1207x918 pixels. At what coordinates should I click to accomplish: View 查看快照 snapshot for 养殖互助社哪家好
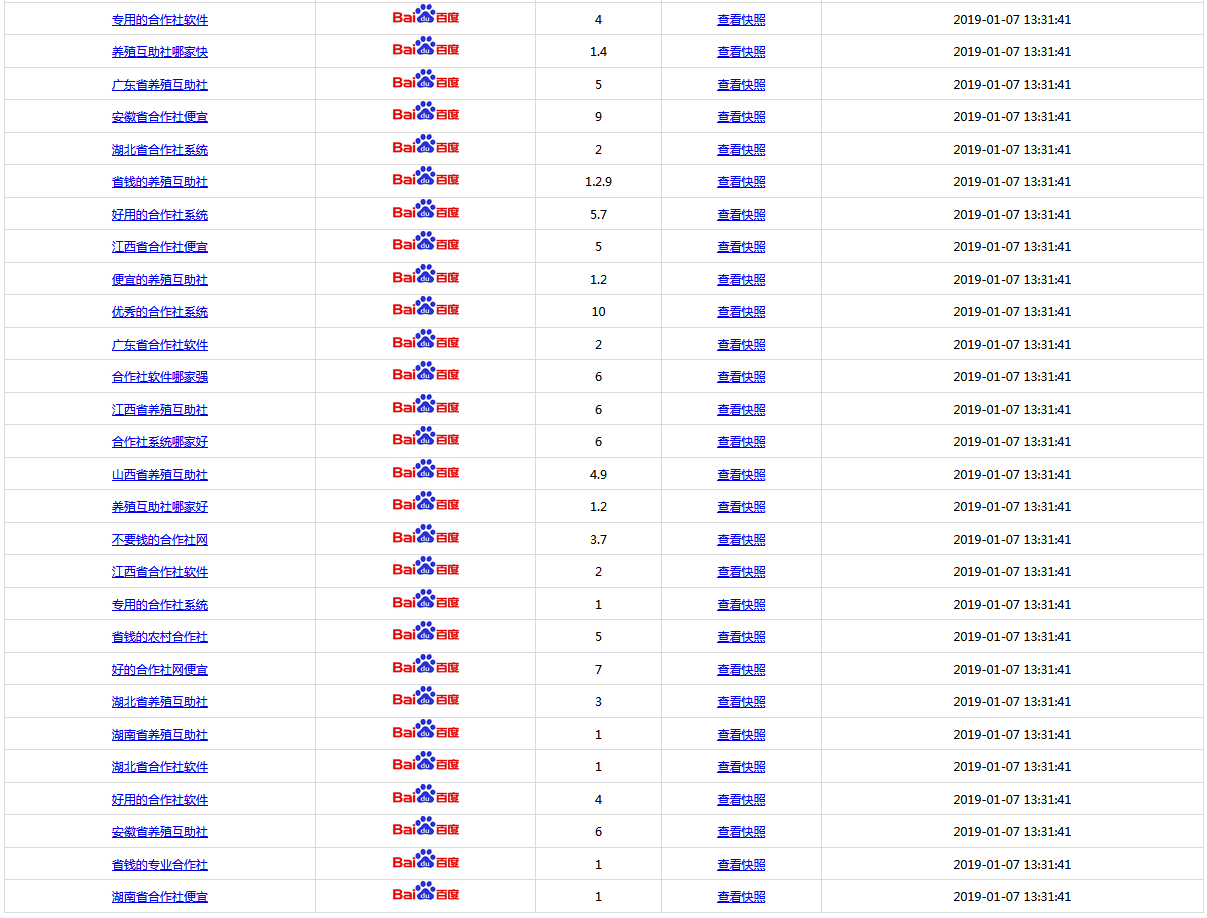tap(741, 507)
